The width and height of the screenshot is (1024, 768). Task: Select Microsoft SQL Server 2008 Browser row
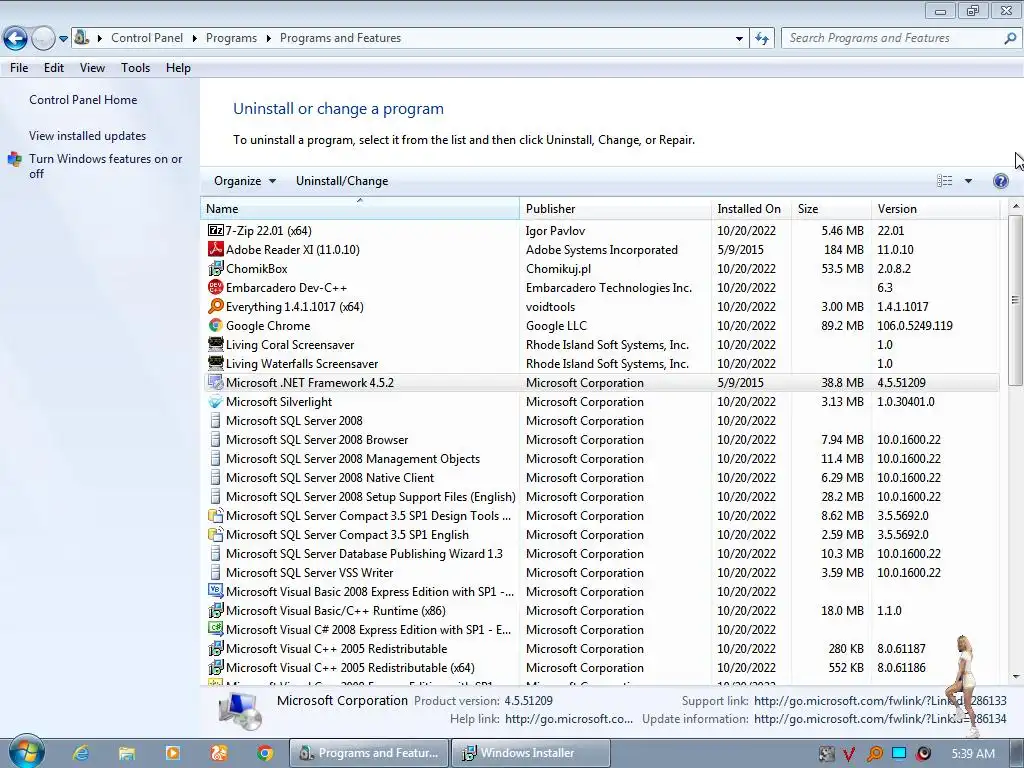600,440
